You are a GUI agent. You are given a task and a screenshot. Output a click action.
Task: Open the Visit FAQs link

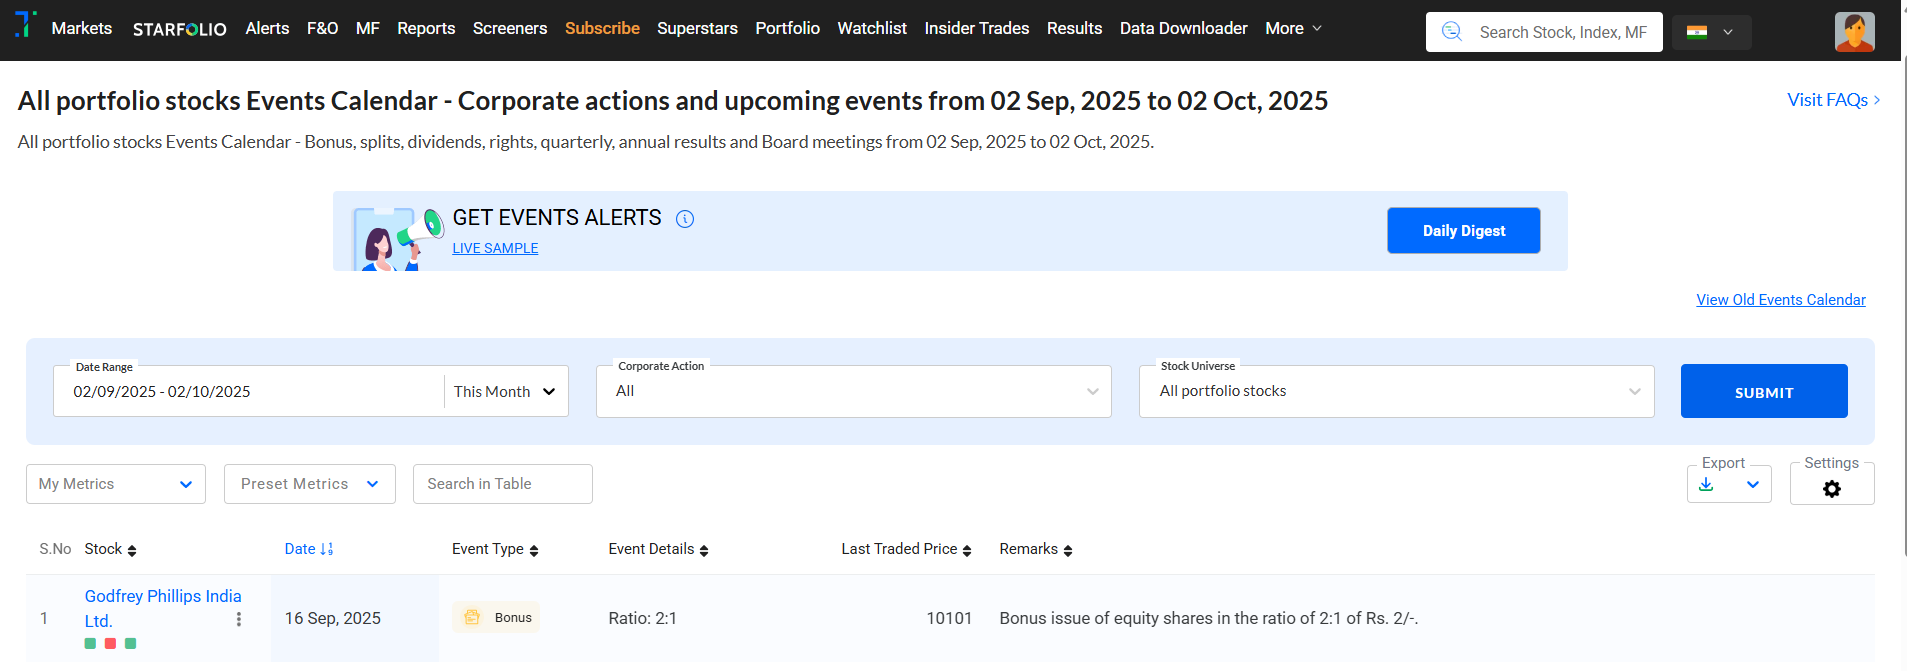(1834, 100)
